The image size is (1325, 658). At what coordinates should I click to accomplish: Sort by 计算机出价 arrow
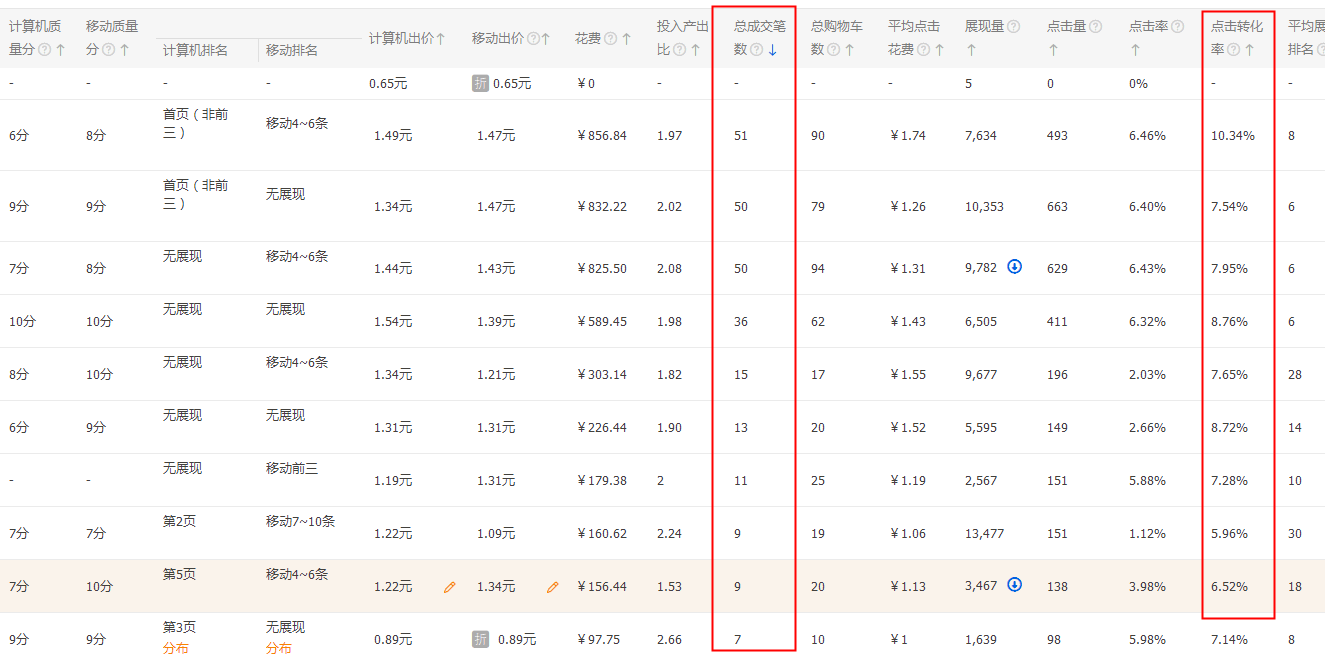pos(441,39)
